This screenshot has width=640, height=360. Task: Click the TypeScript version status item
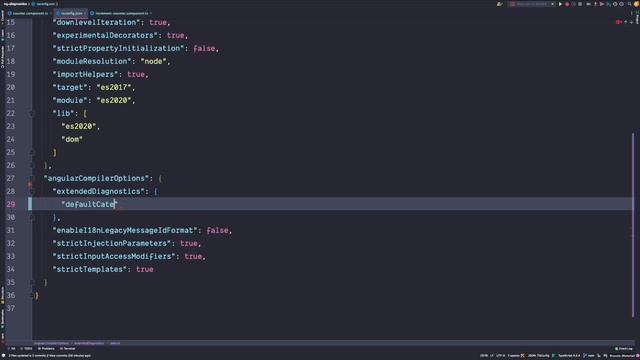coord(569,356)
